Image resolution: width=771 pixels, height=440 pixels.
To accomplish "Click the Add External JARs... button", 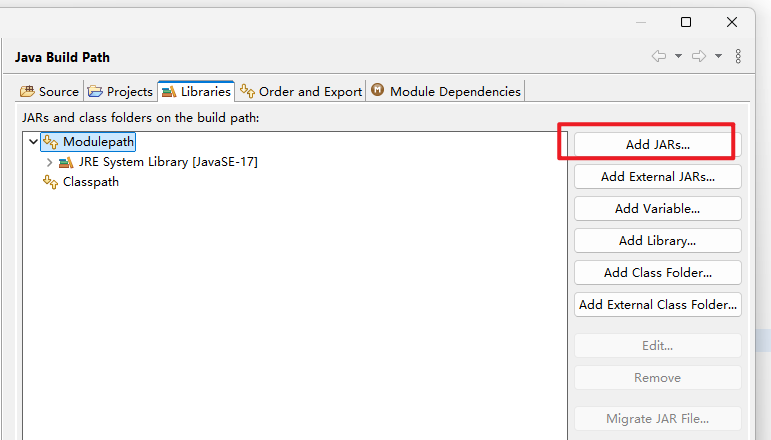I will tap(657, 176).
